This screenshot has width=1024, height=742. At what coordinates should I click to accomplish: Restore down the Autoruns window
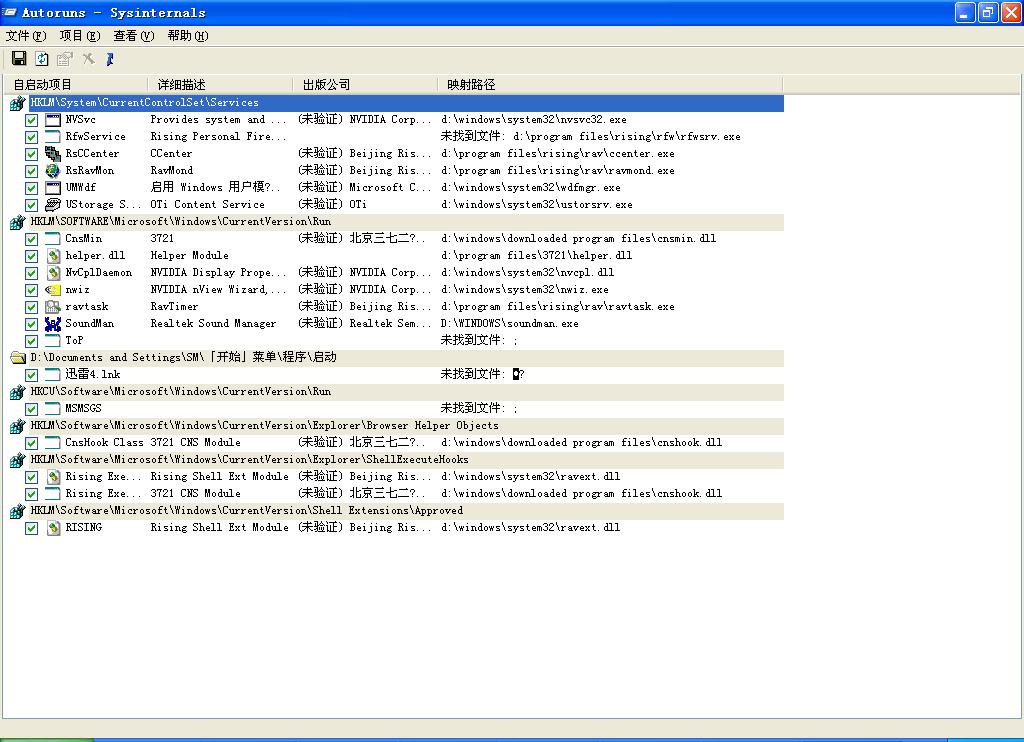pyautogui.click(x=988, y=12)
